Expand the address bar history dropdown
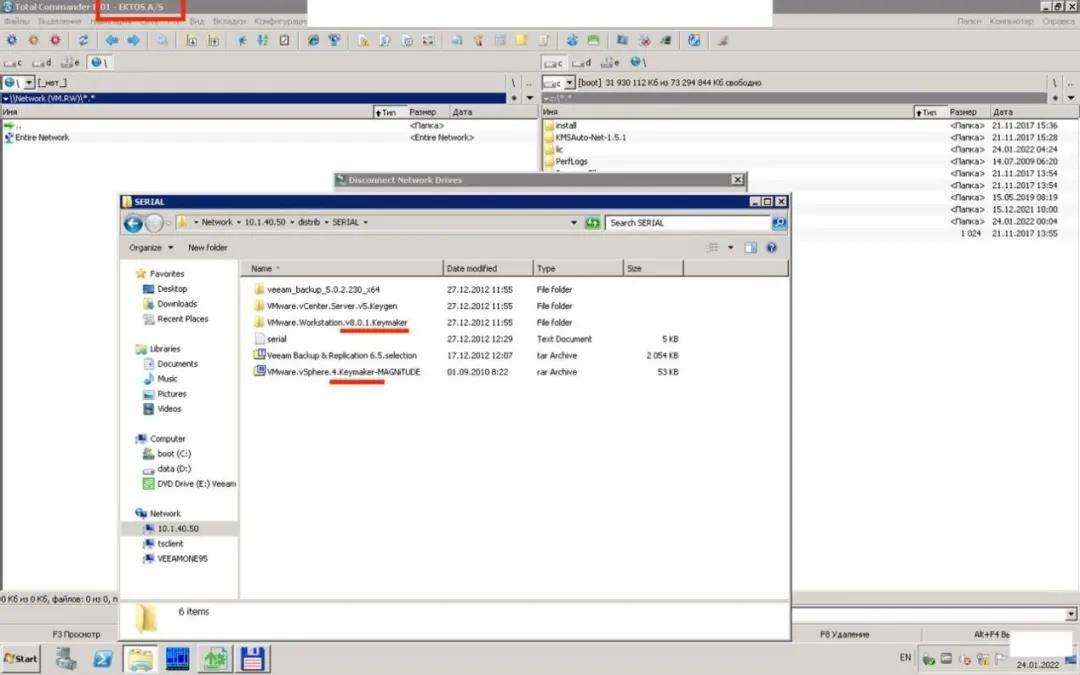 (574, 223)
